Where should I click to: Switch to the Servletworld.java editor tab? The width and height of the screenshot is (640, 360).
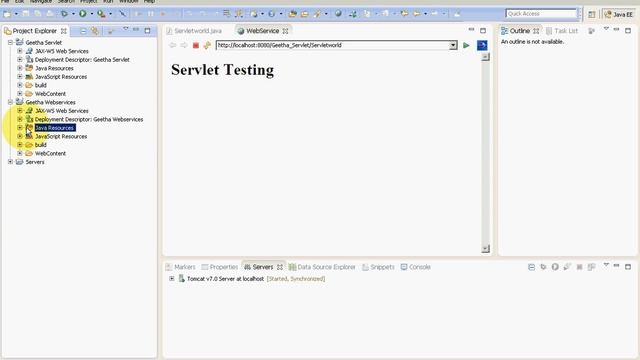click(x=194, y=31)
